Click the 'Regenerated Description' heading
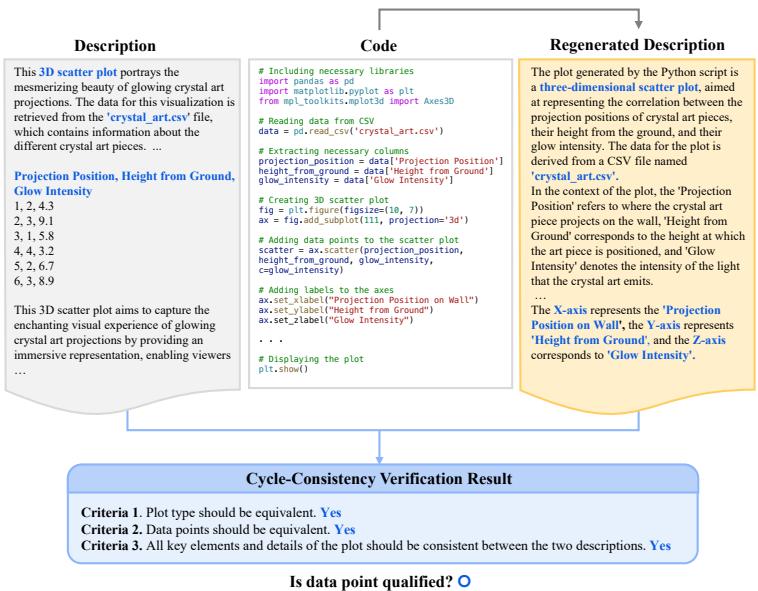The width and height of the screenshot is (758, 591). [x=638, y=45]
